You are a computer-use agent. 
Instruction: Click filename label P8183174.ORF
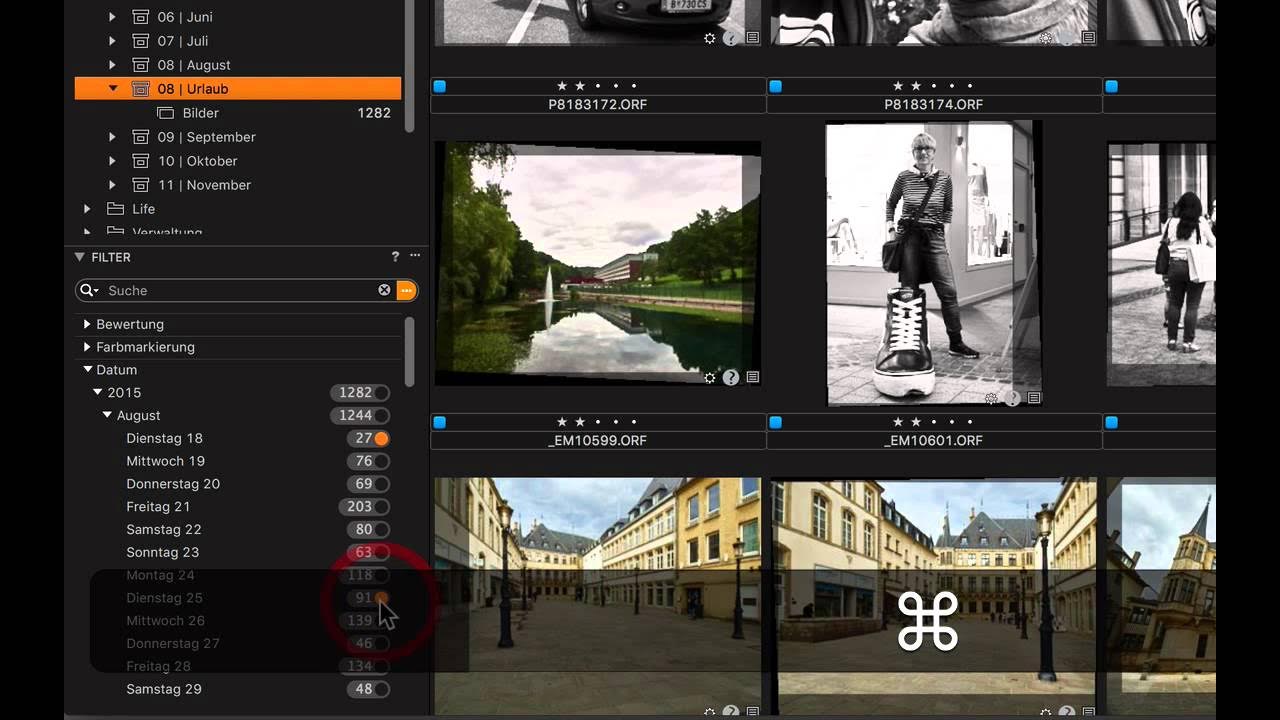coord(934,104)
